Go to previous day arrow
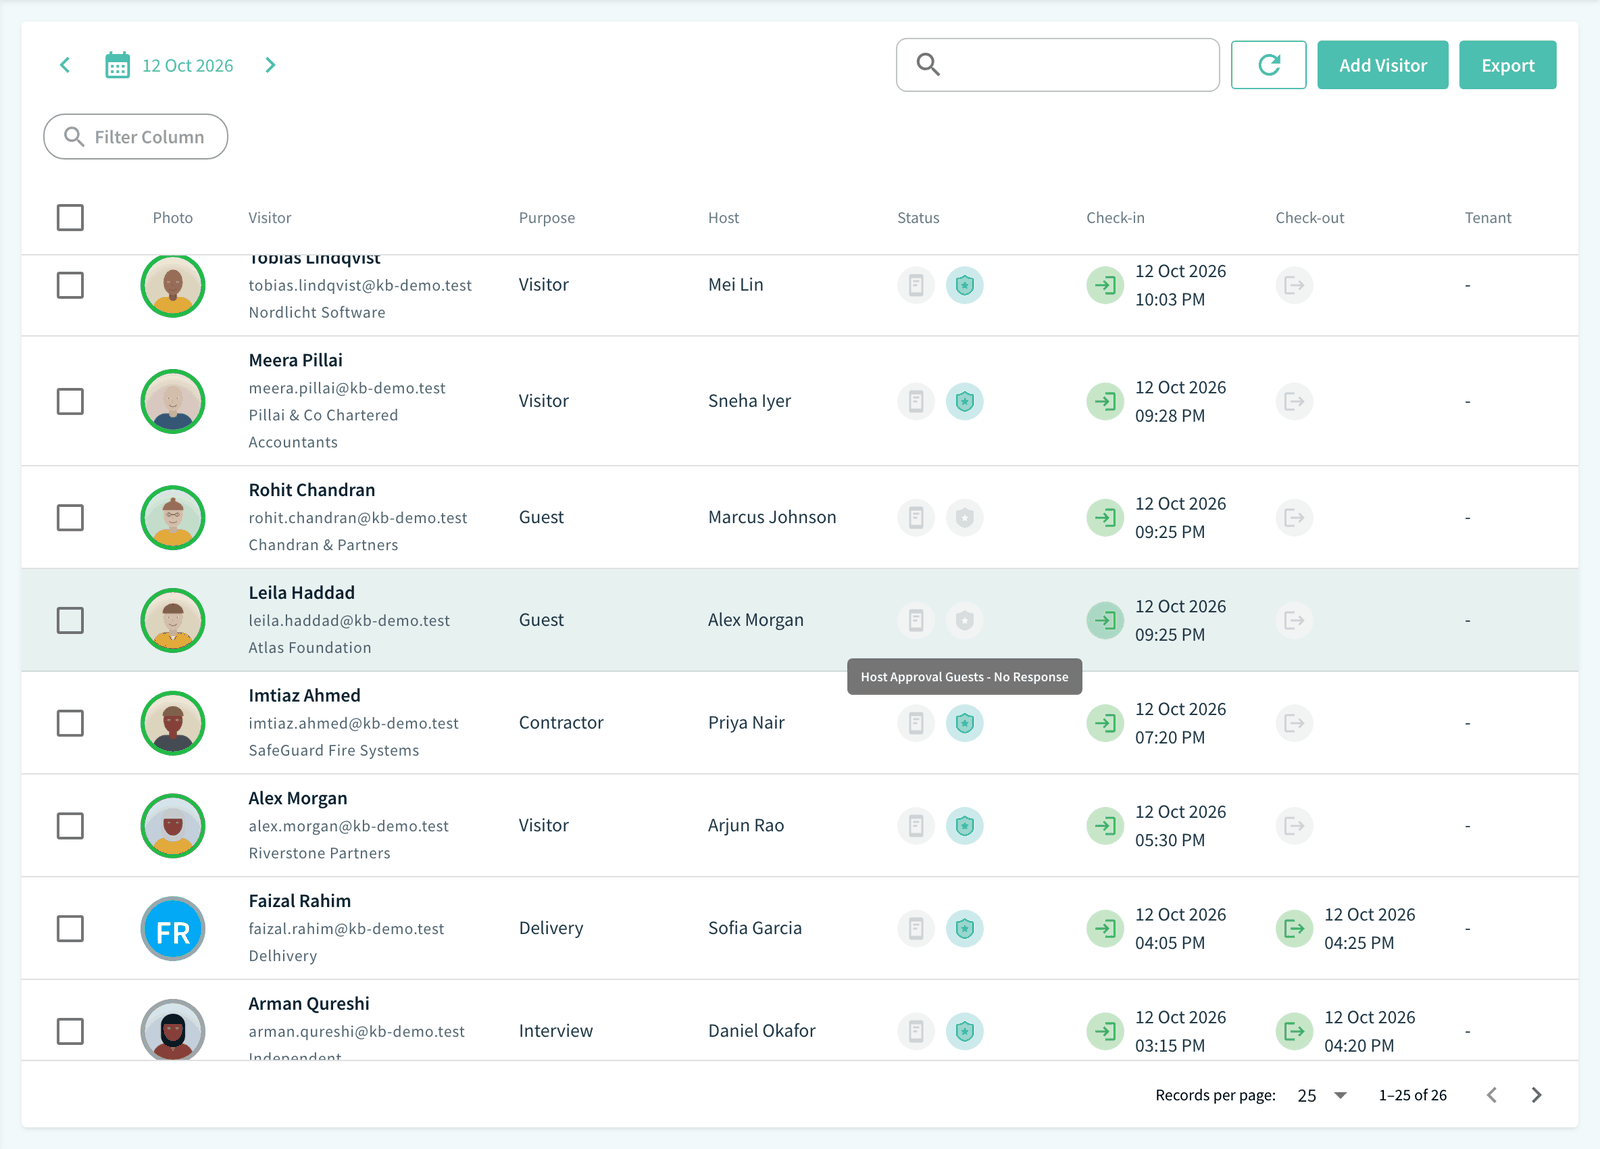 [65, 65]
